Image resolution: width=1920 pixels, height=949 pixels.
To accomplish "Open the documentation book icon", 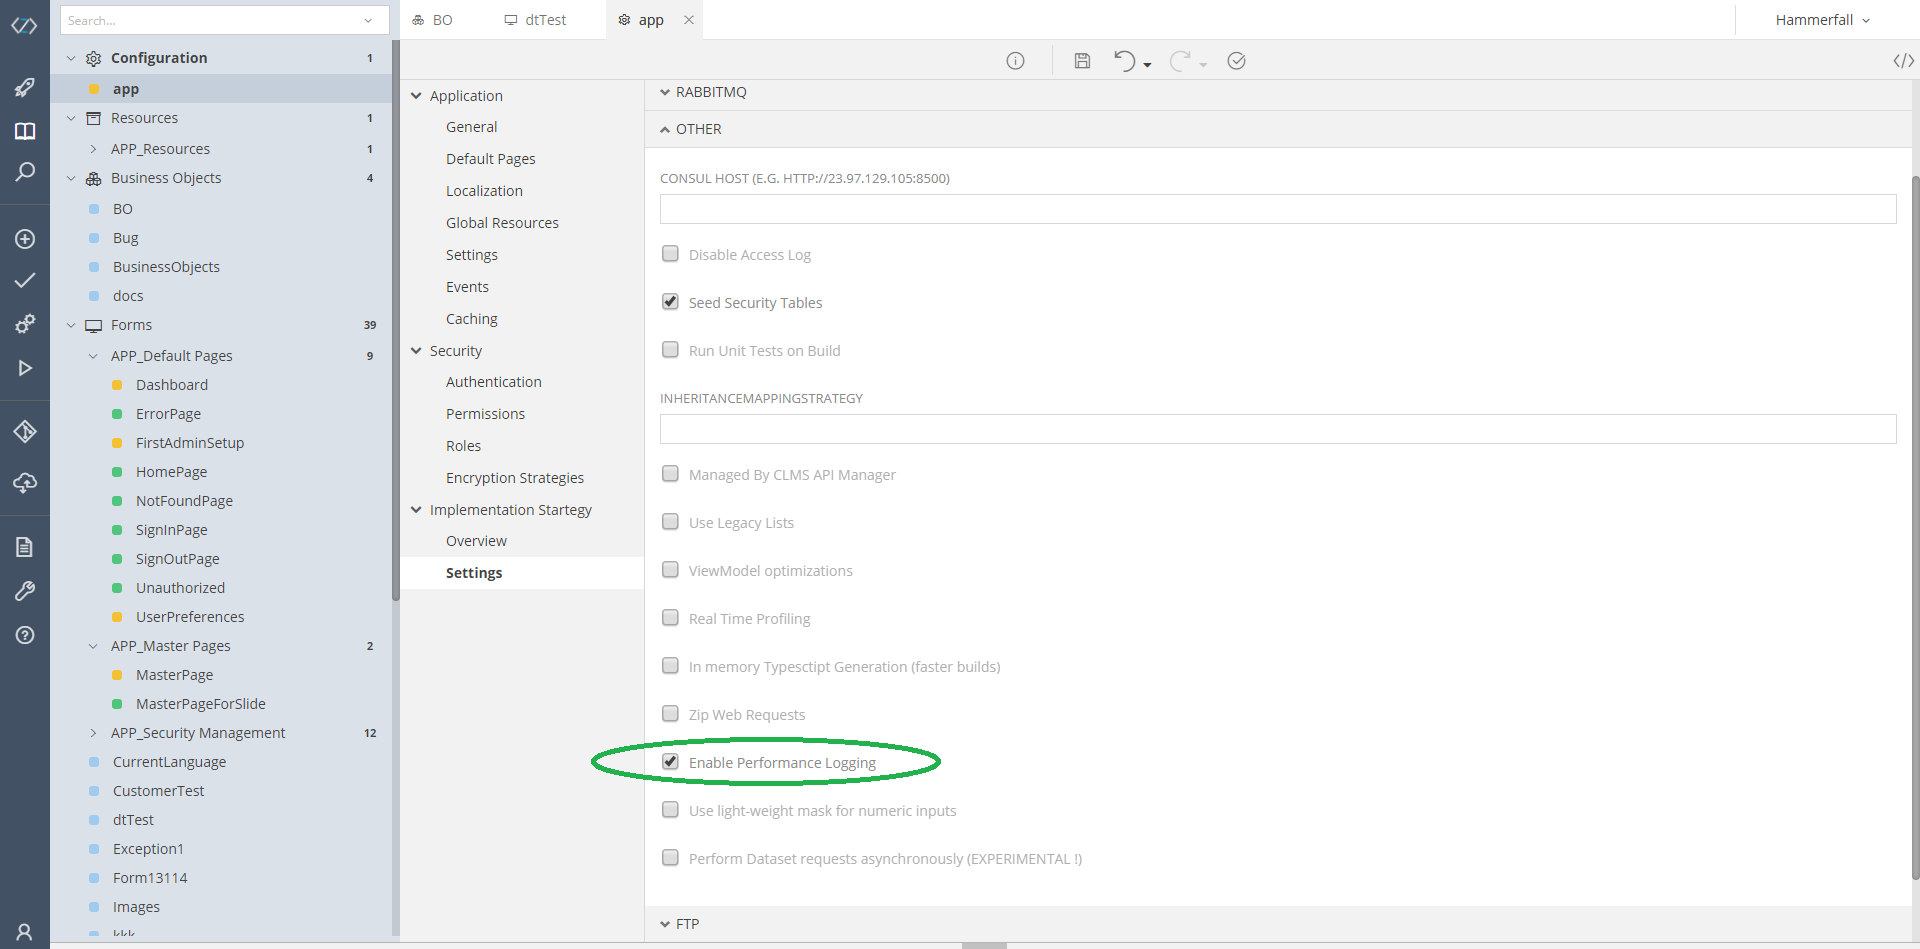I will point(25,131).
